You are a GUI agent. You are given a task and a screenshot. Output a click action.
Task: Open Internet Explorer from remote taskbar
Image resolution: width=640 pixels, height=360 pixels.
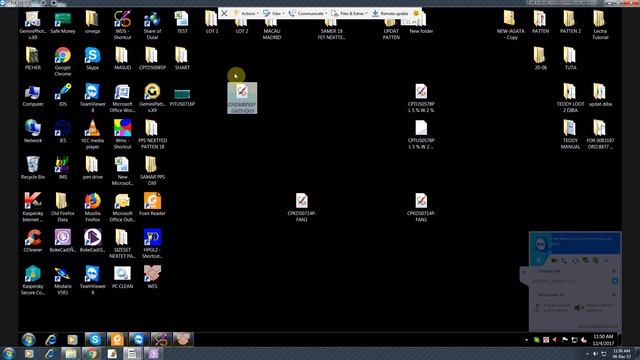click(51, 340)
